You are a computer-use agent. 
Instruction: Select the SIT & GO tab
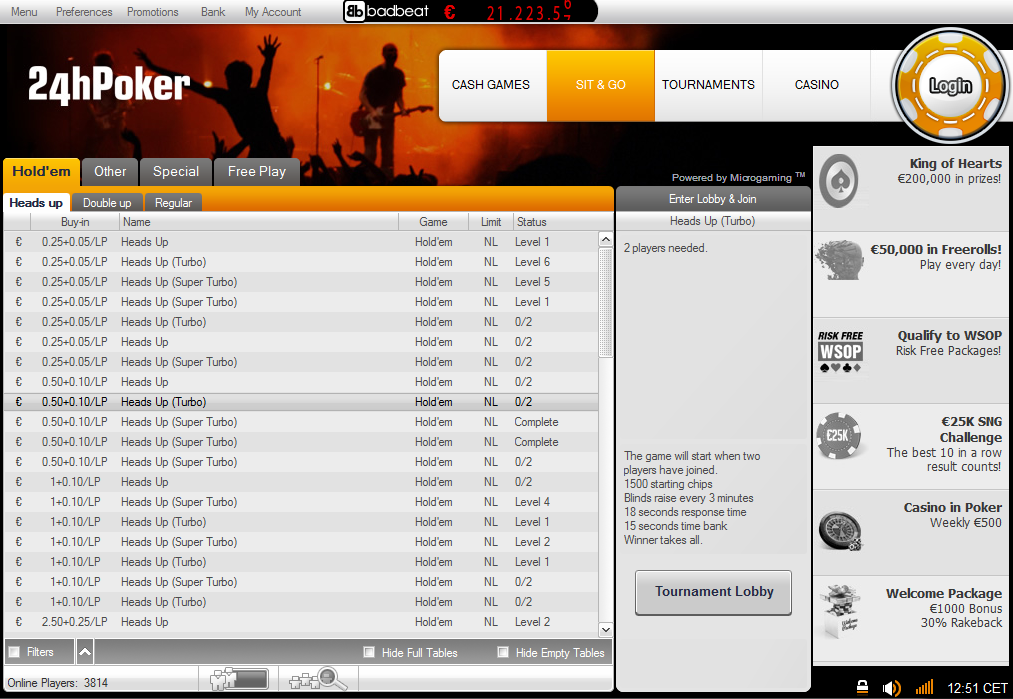click(601, 85)
